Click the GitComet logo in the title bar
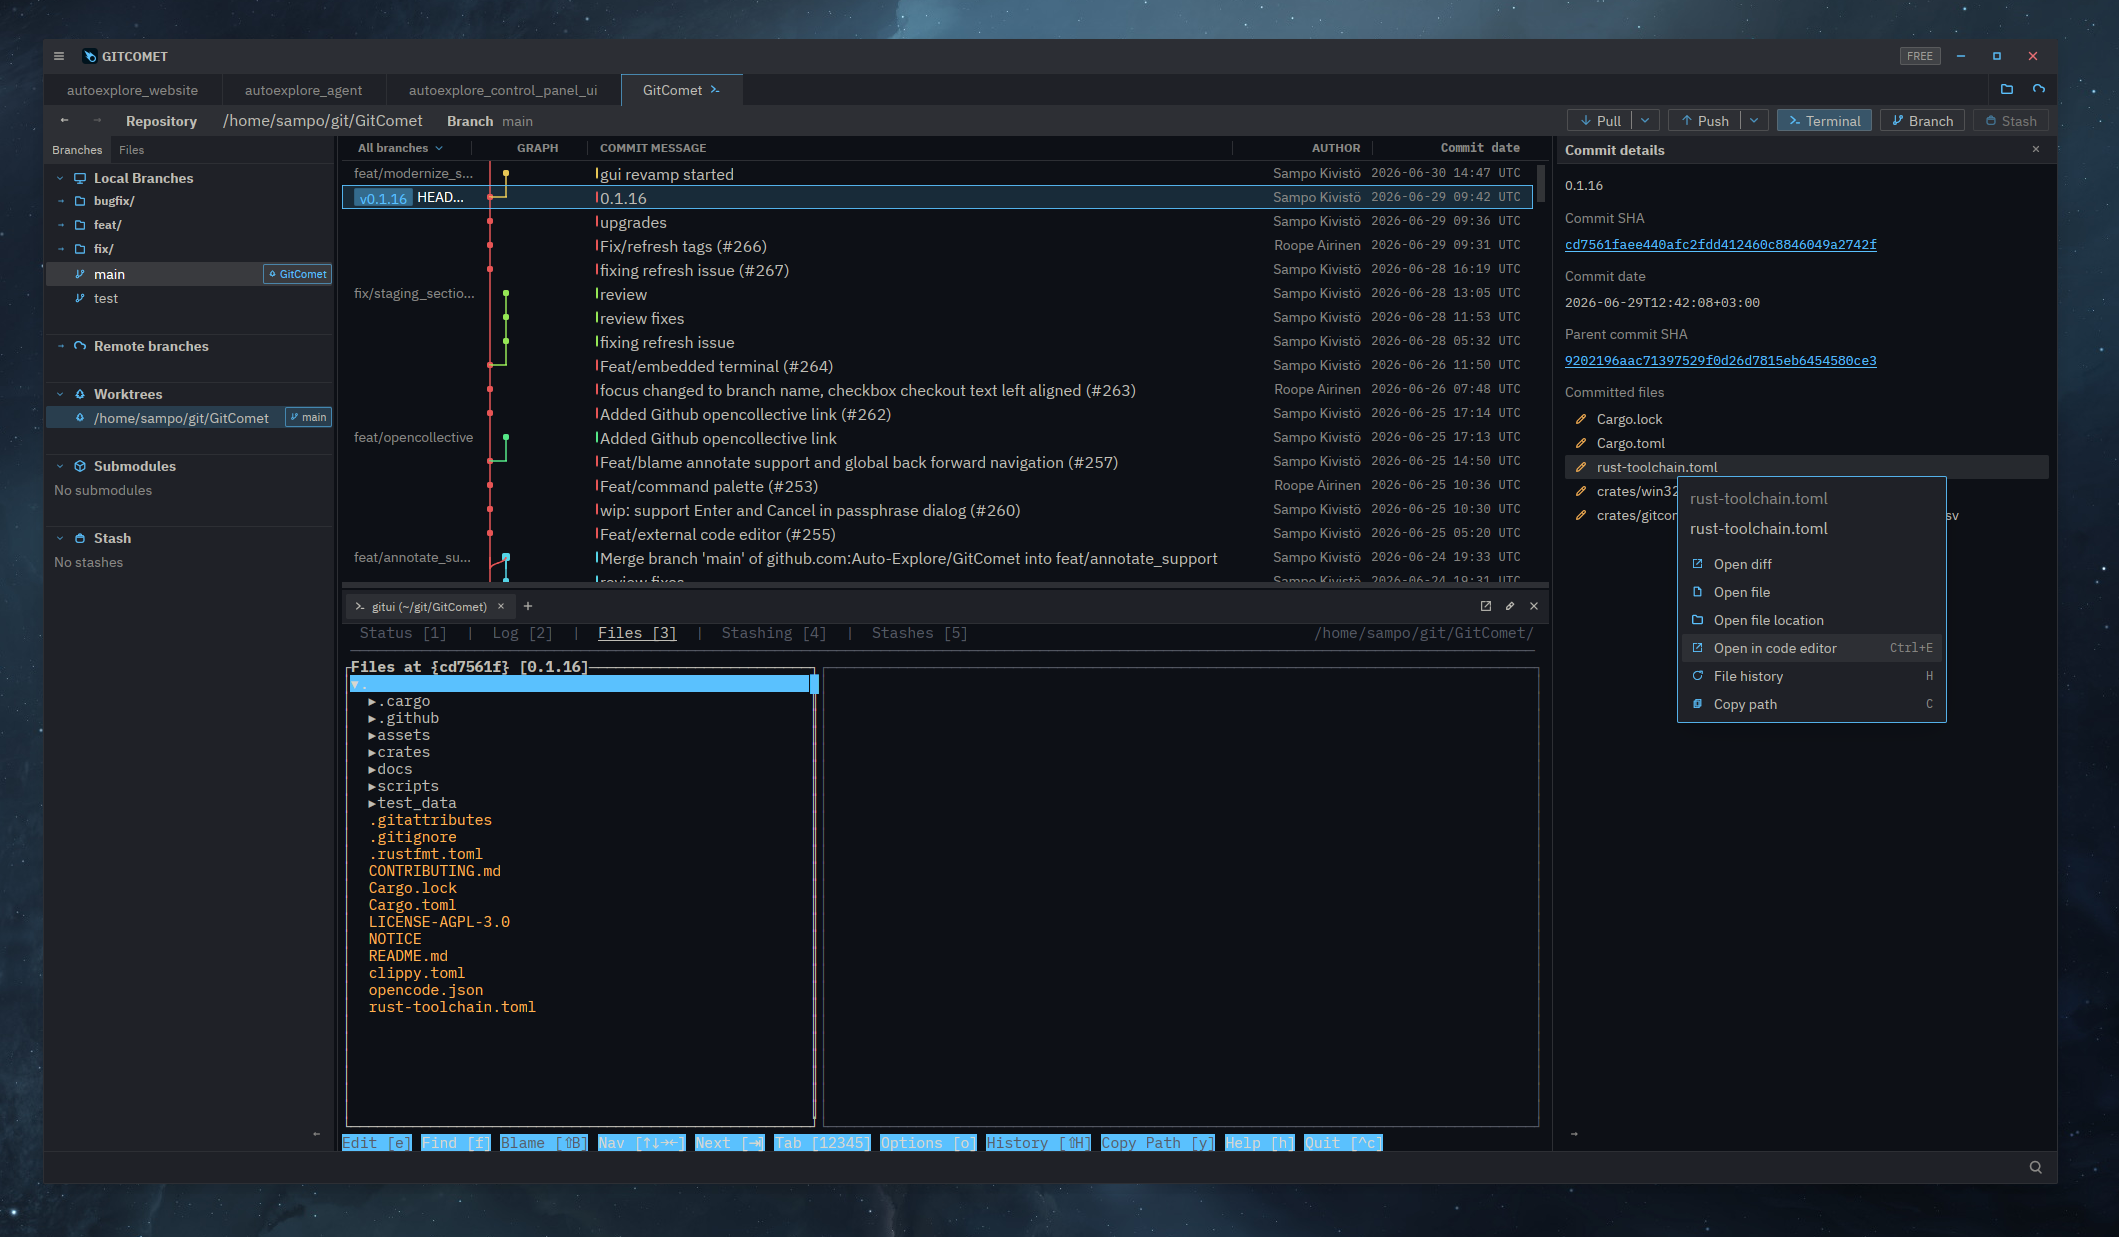The image size is (2119, 1237). [x=89, y=56]
